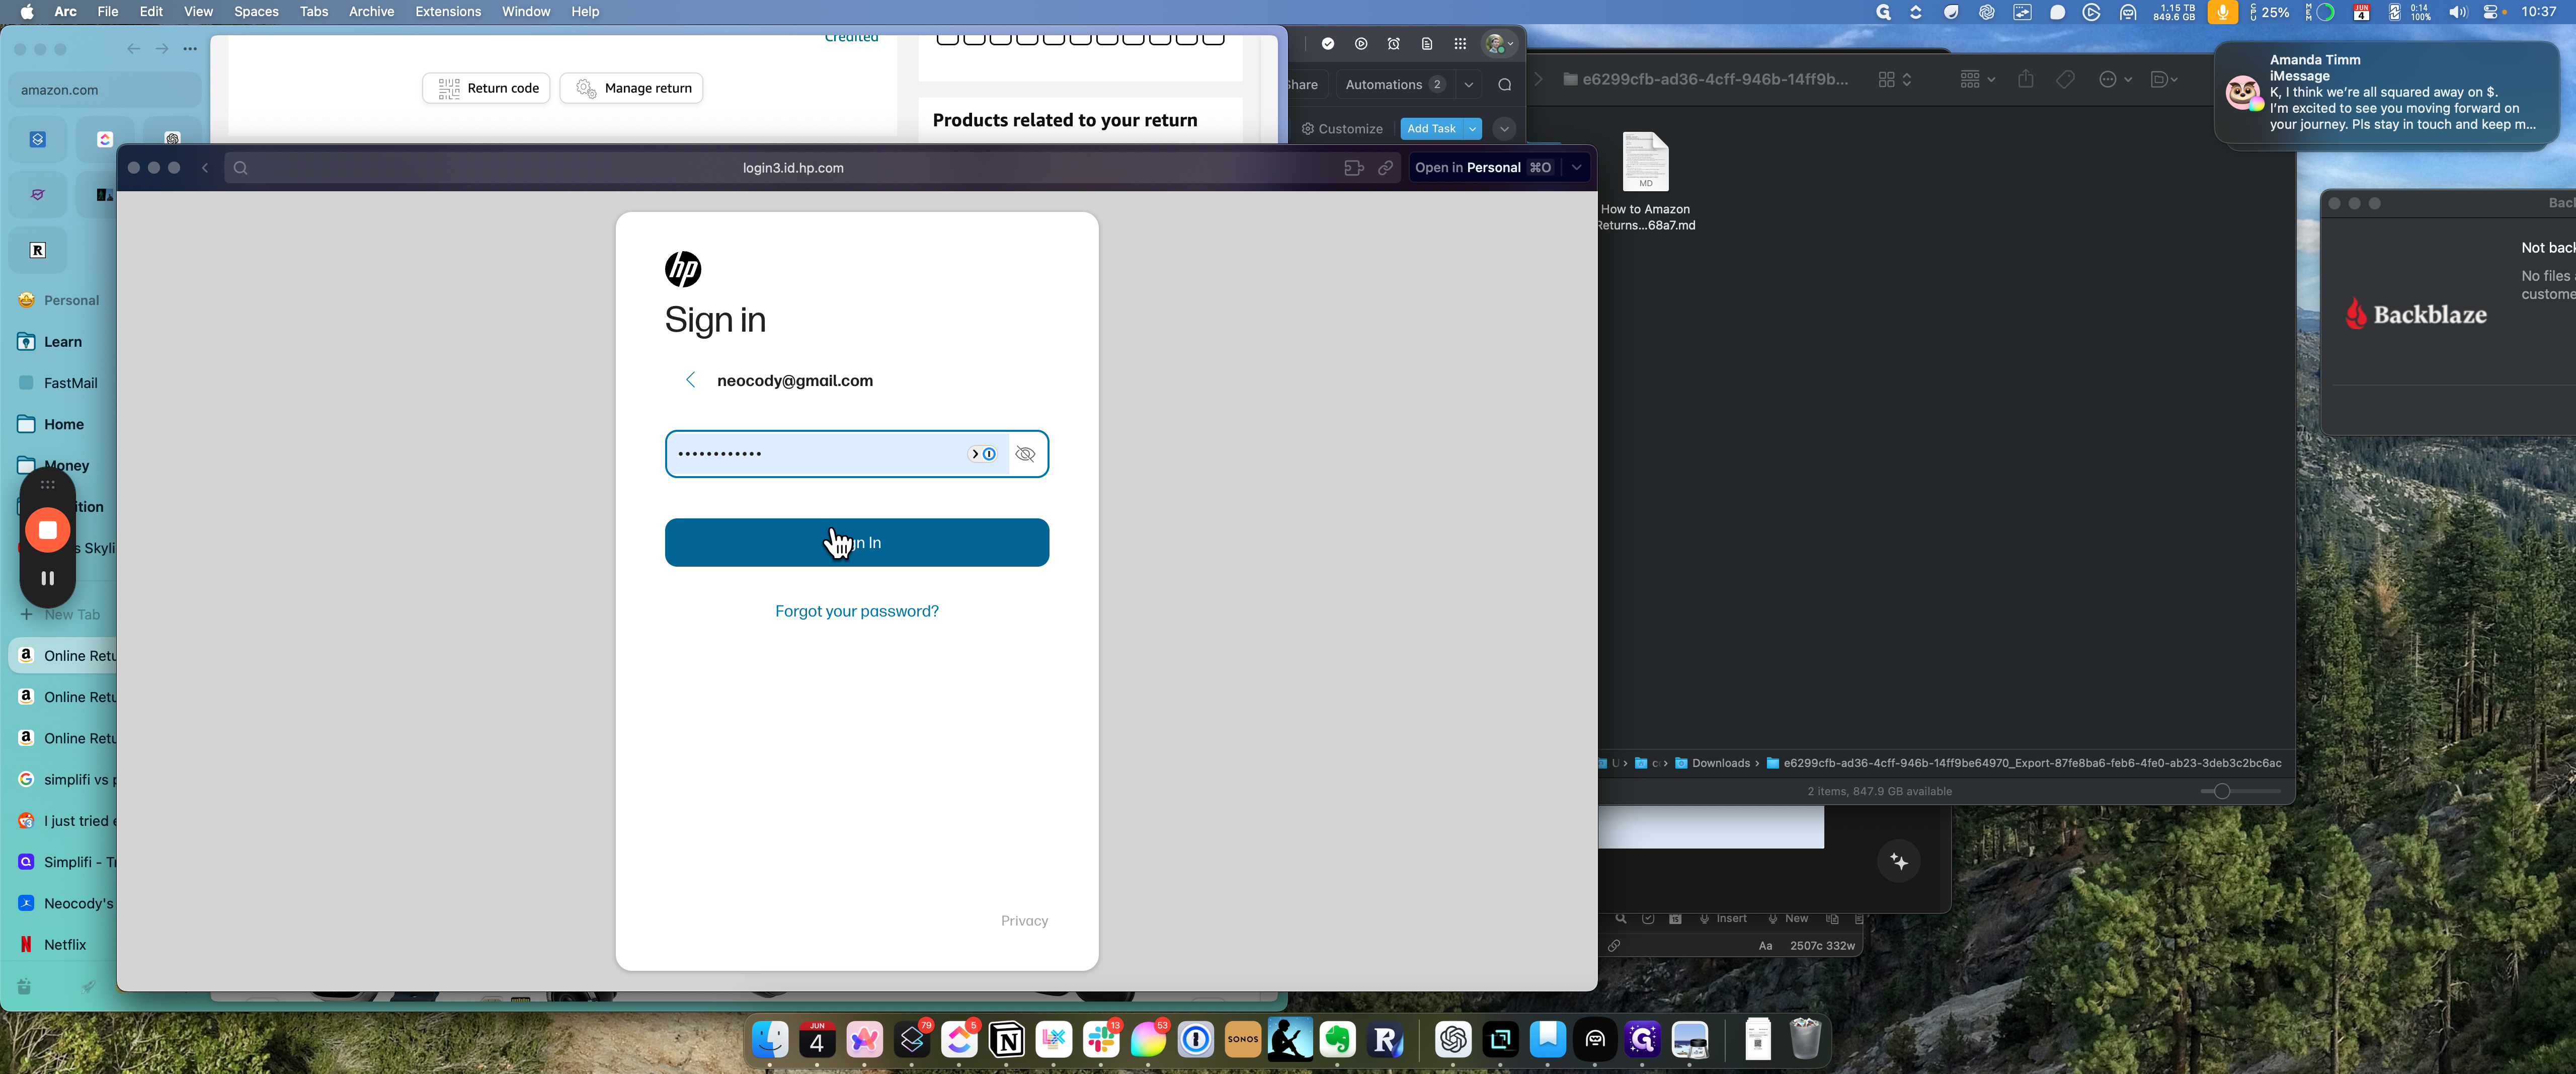The width and height of the screenshot is (2576, 1074).
Task: Expand the Open in Personal dropdown arrow
Action: pyautogui.click(x=1576, y=168)
